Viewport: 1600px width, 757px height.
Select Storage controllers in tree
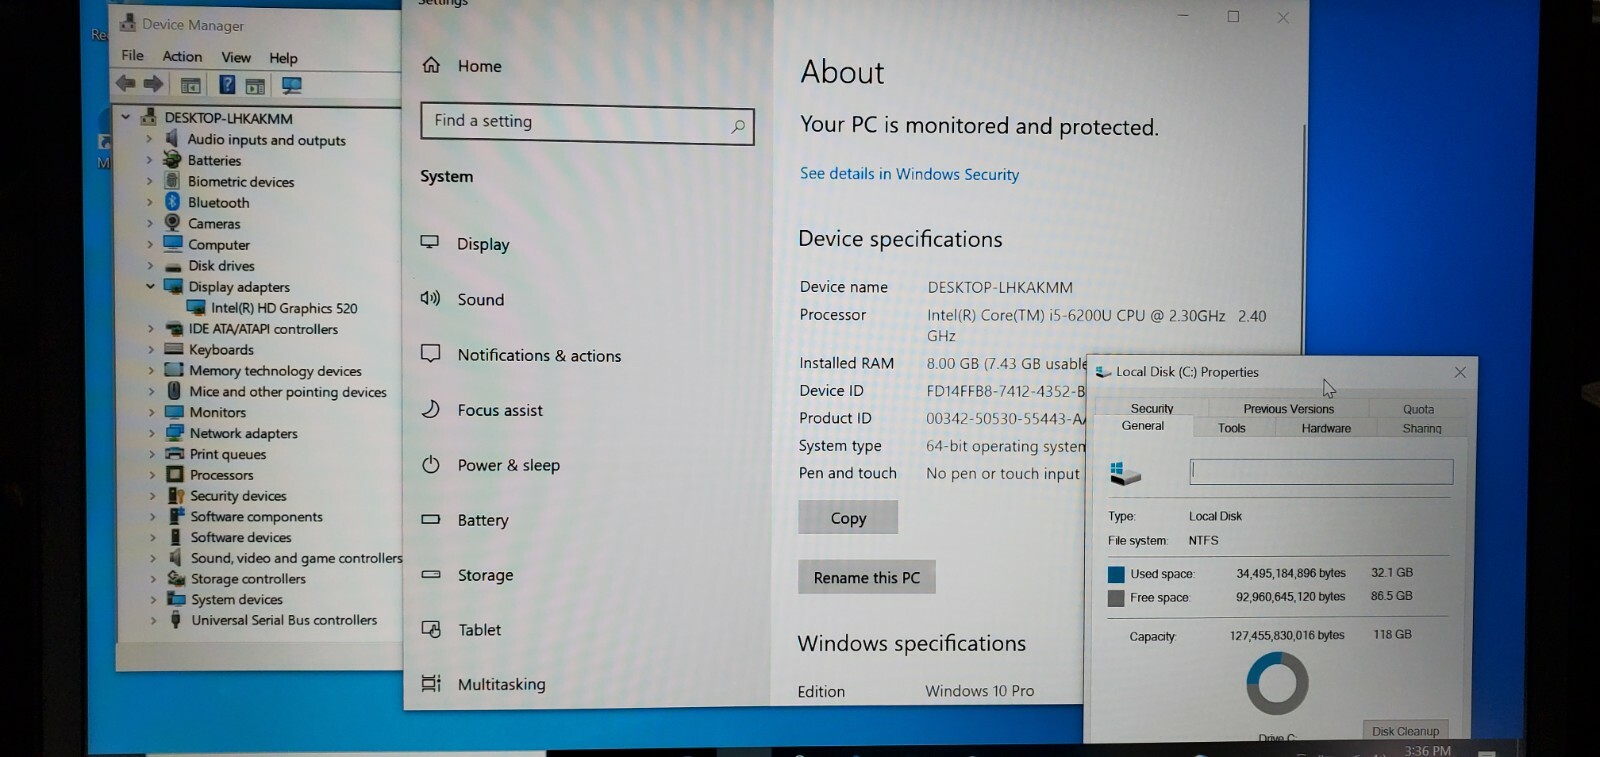(x=248, y=578)
